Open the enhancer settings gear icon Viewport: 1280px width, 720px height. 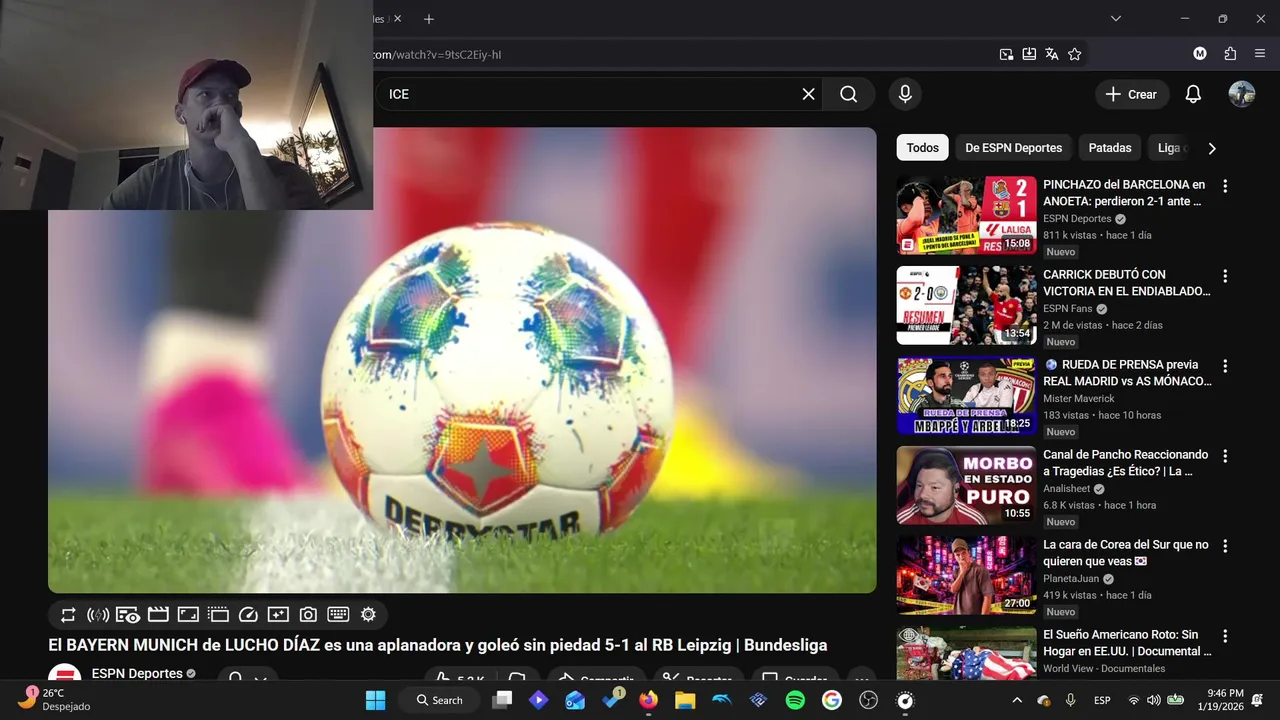pos(368,615)
